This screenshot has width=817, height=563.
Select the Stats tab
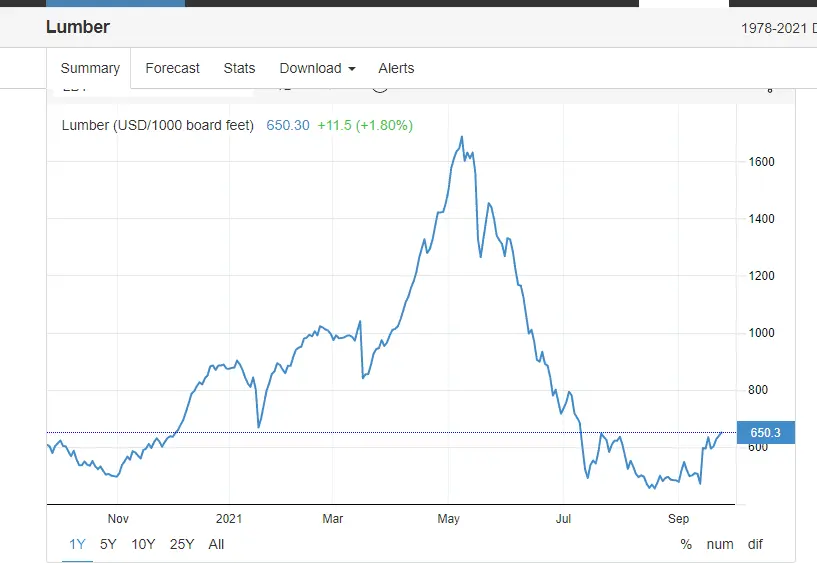tap(239, 68)
